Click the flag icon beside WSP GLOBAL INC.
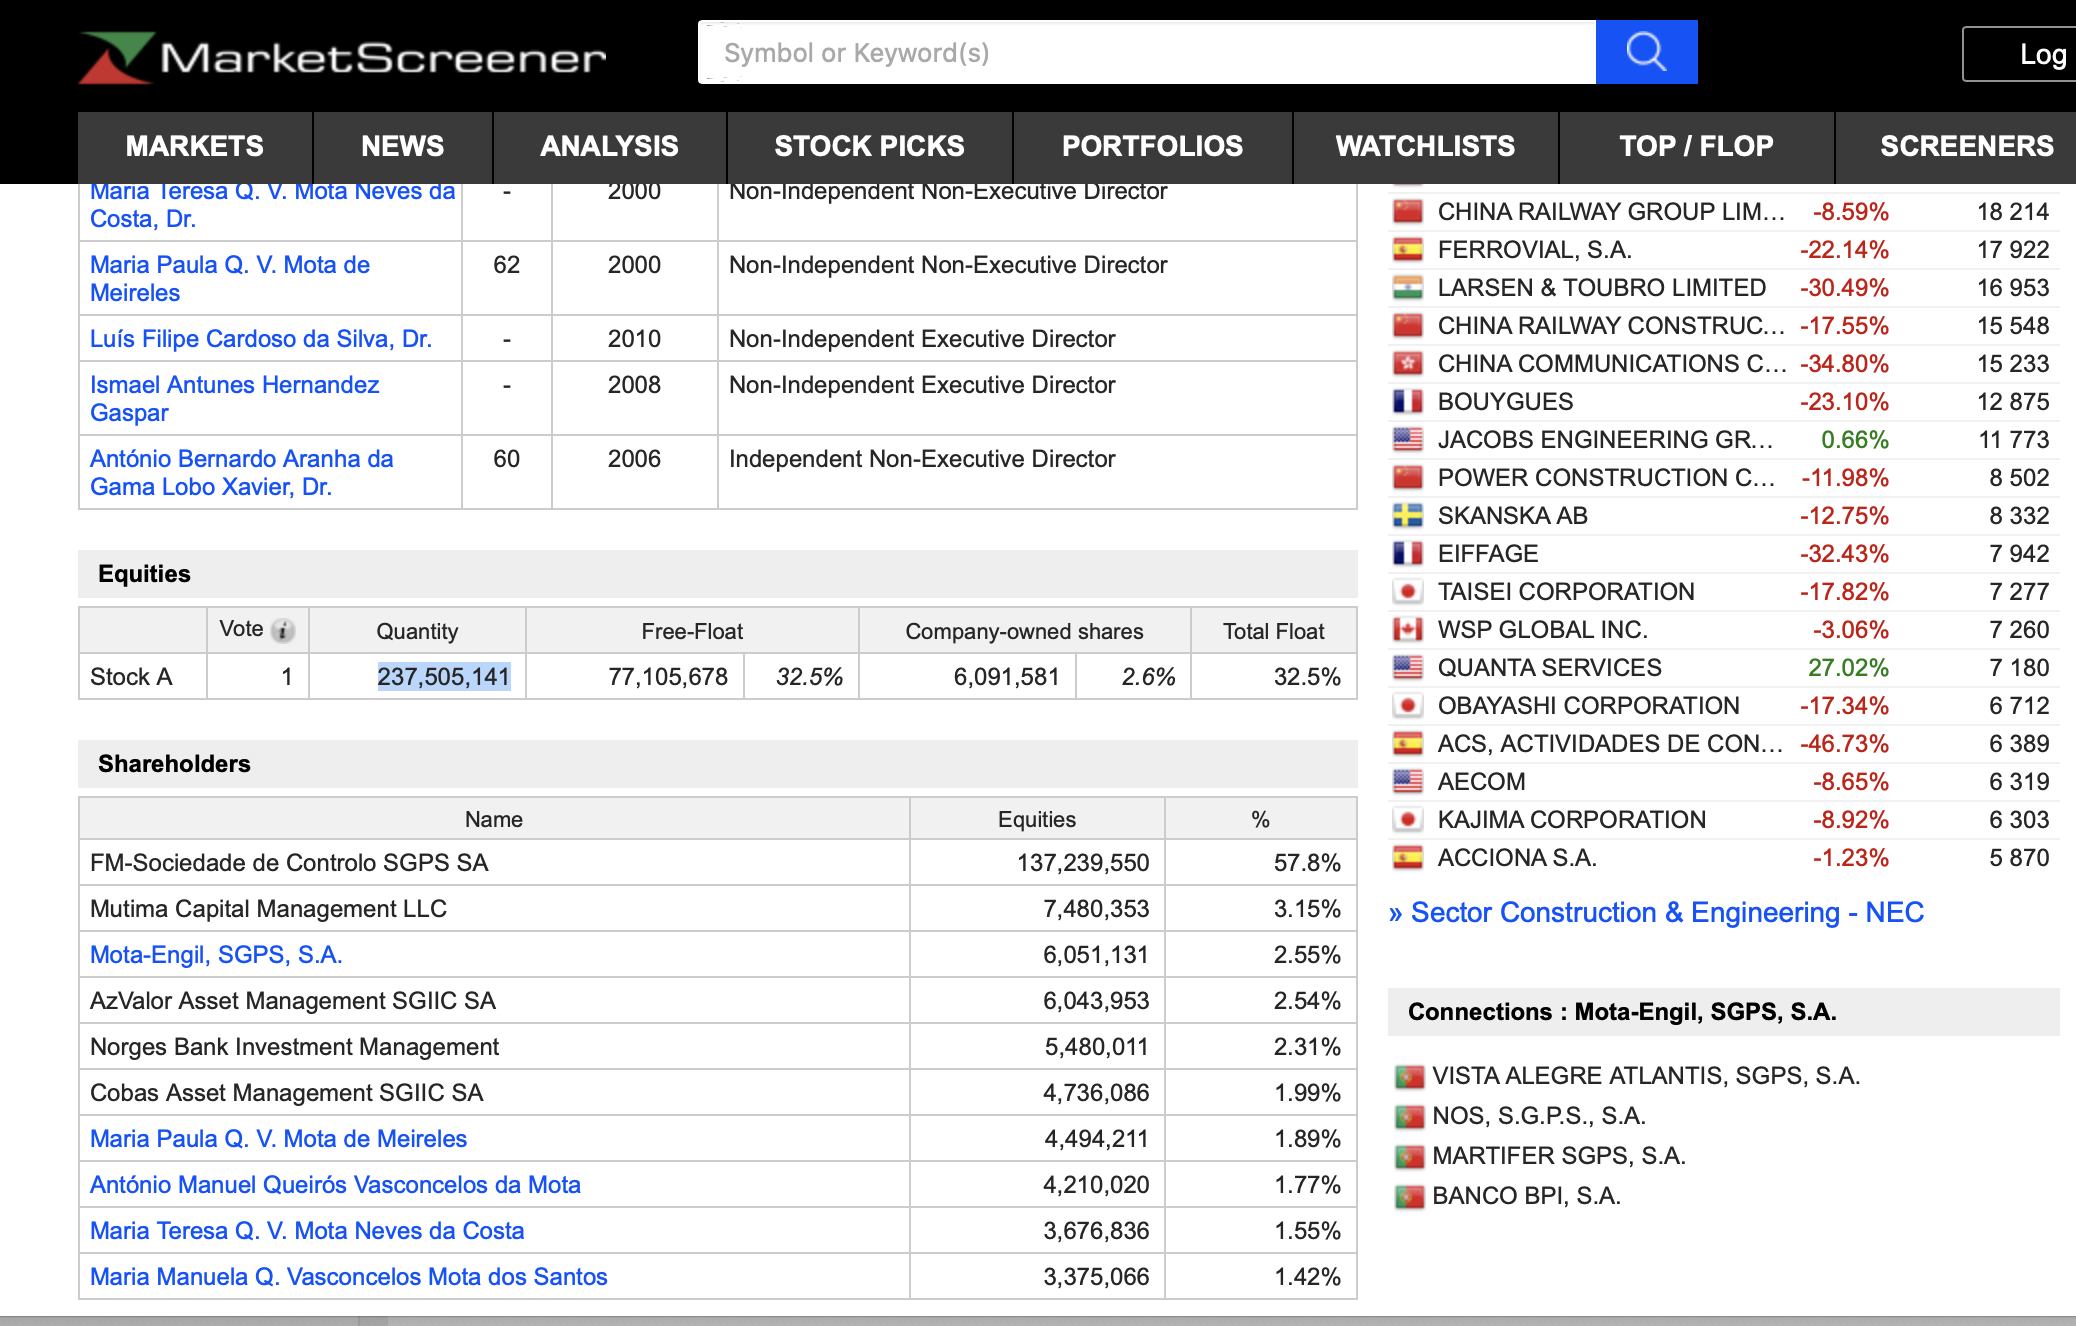The height and width of the screenshot is (1326, 2076). click(x=1407, y=630)
